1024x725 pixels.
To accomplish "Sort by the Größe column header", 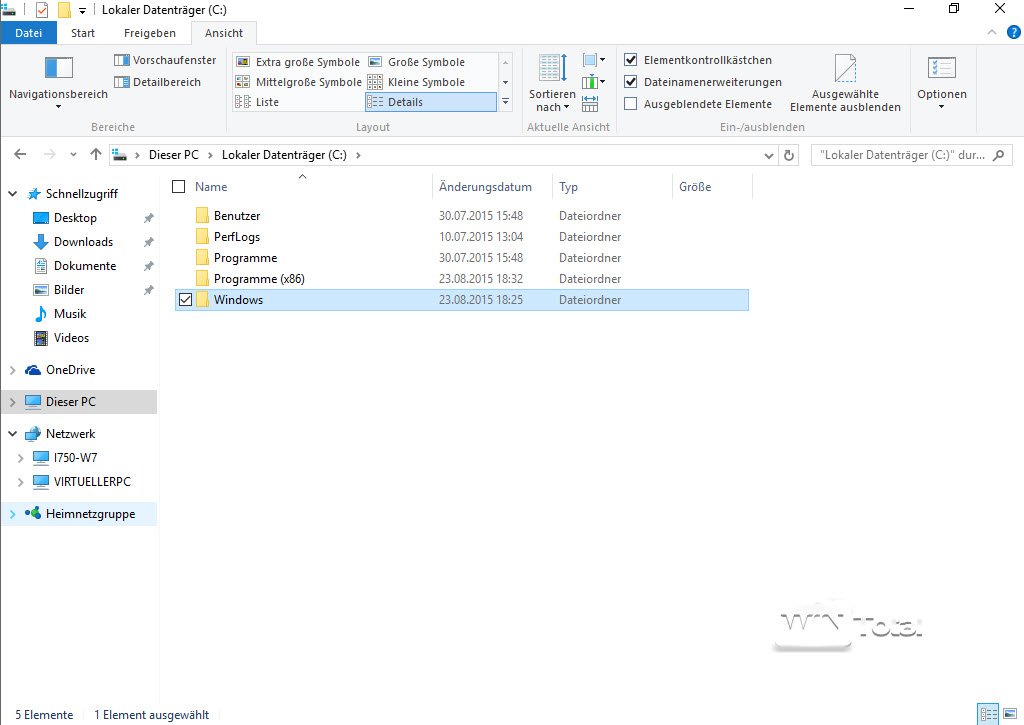I will 695,187.
